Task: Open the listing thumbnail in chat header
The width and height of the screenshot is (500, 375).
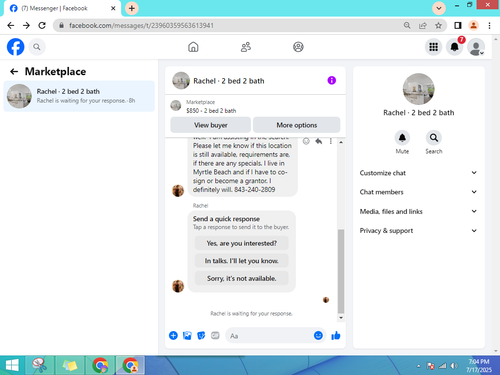Action: [x=181, y=81]
